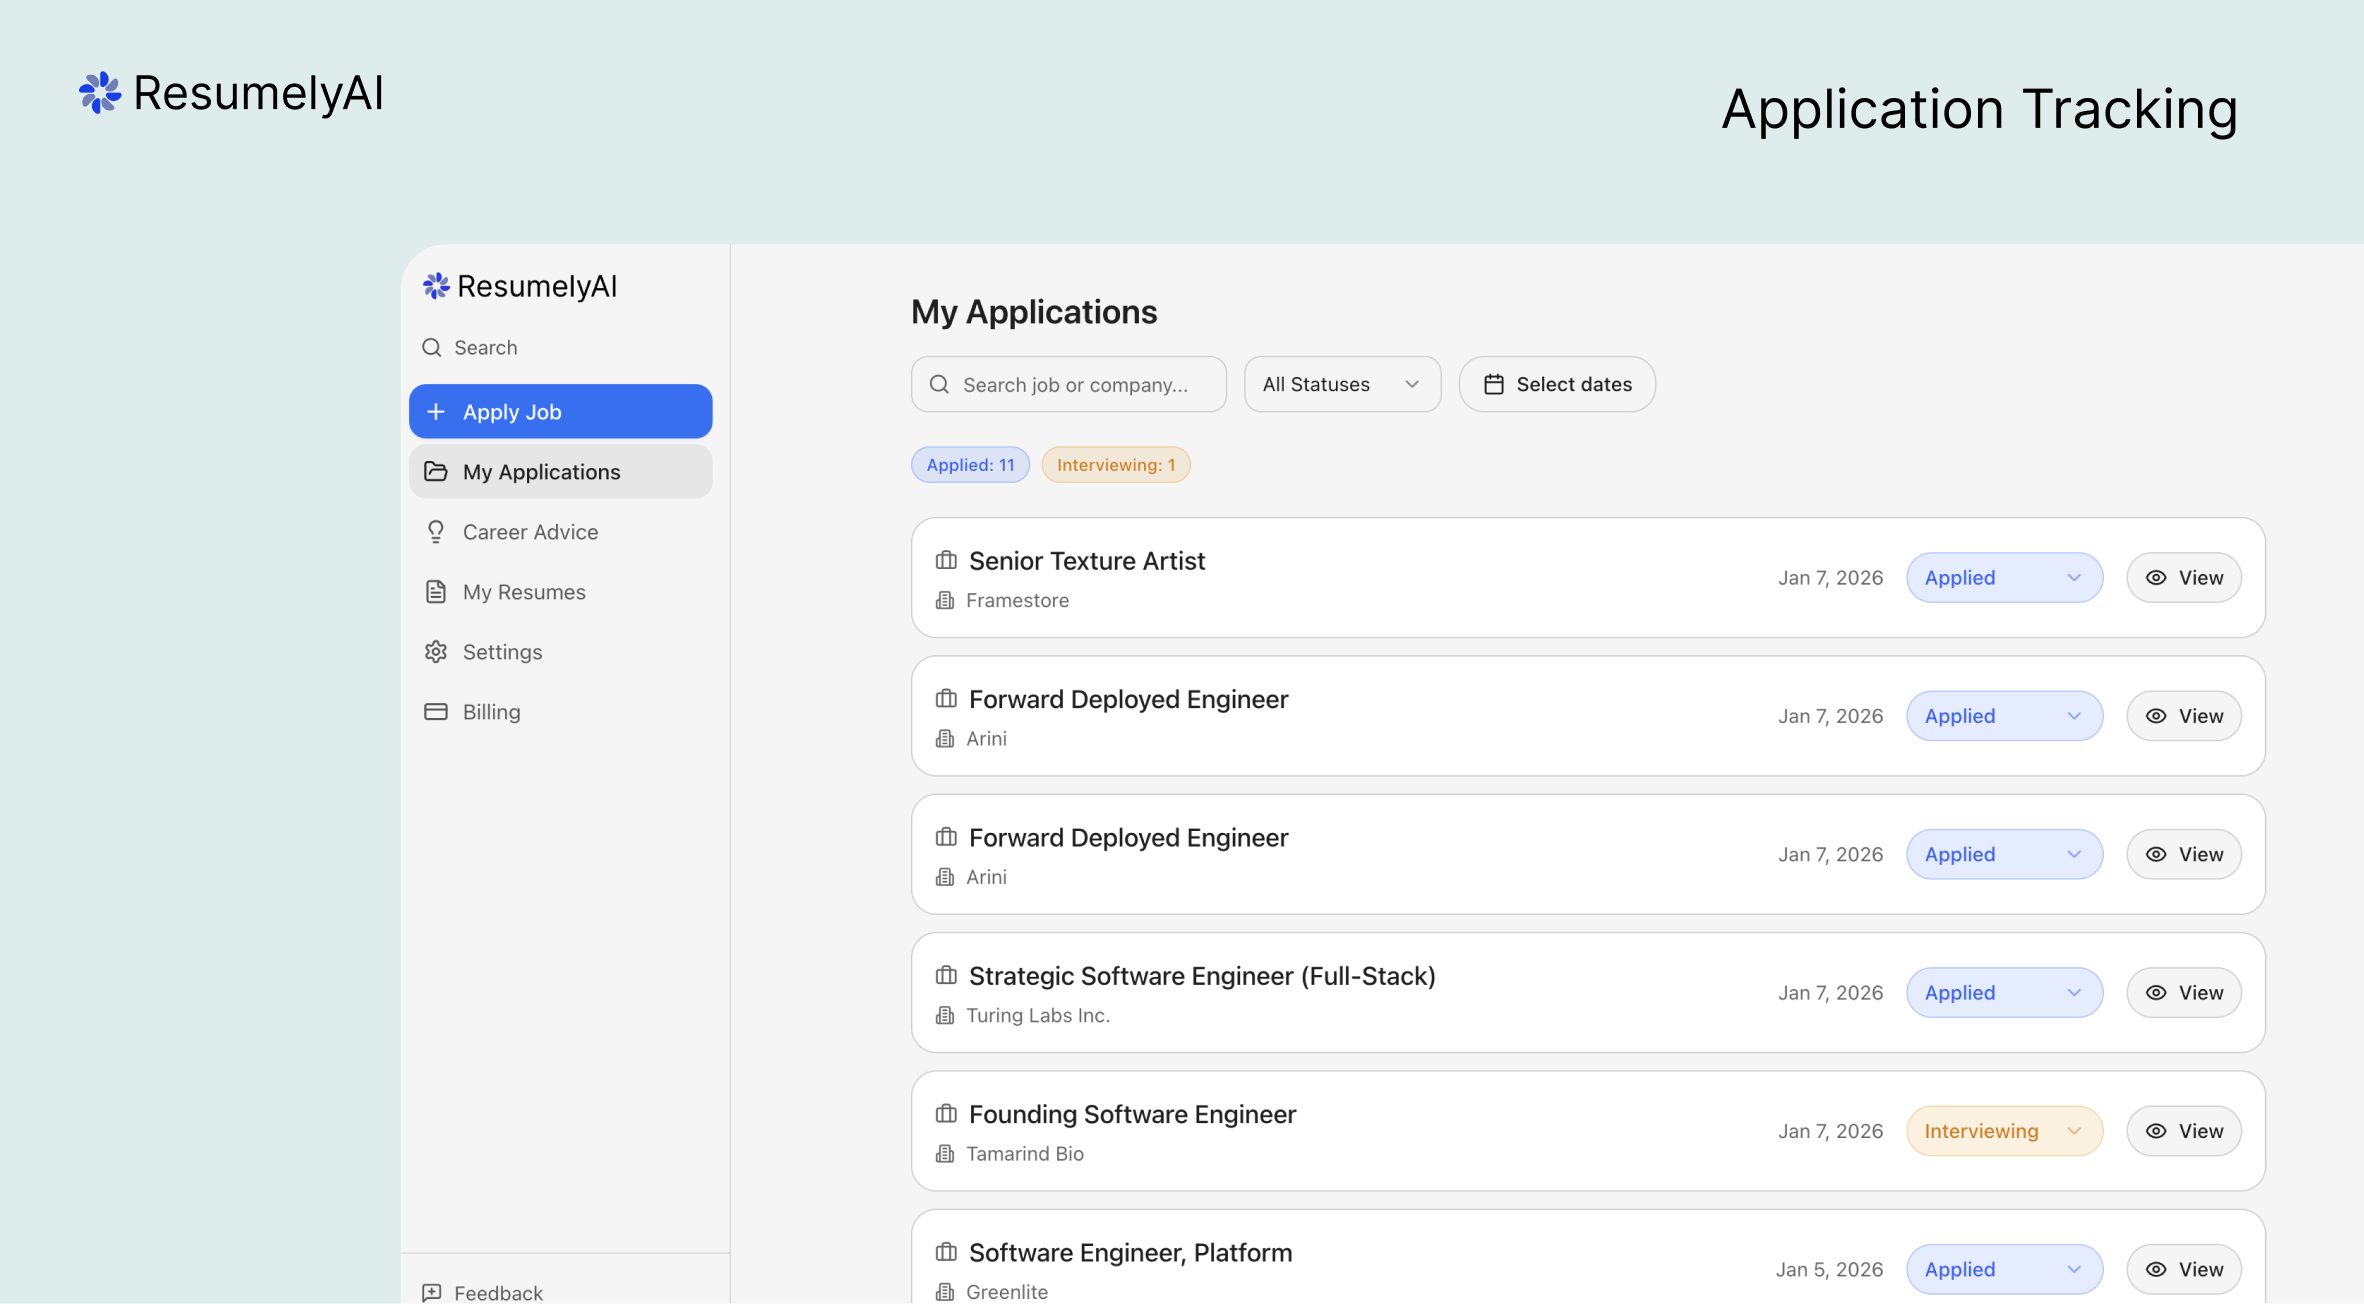Click the Billing credit card icon
Viewport: 2364px width, 1304px height.
click(436, 711)
